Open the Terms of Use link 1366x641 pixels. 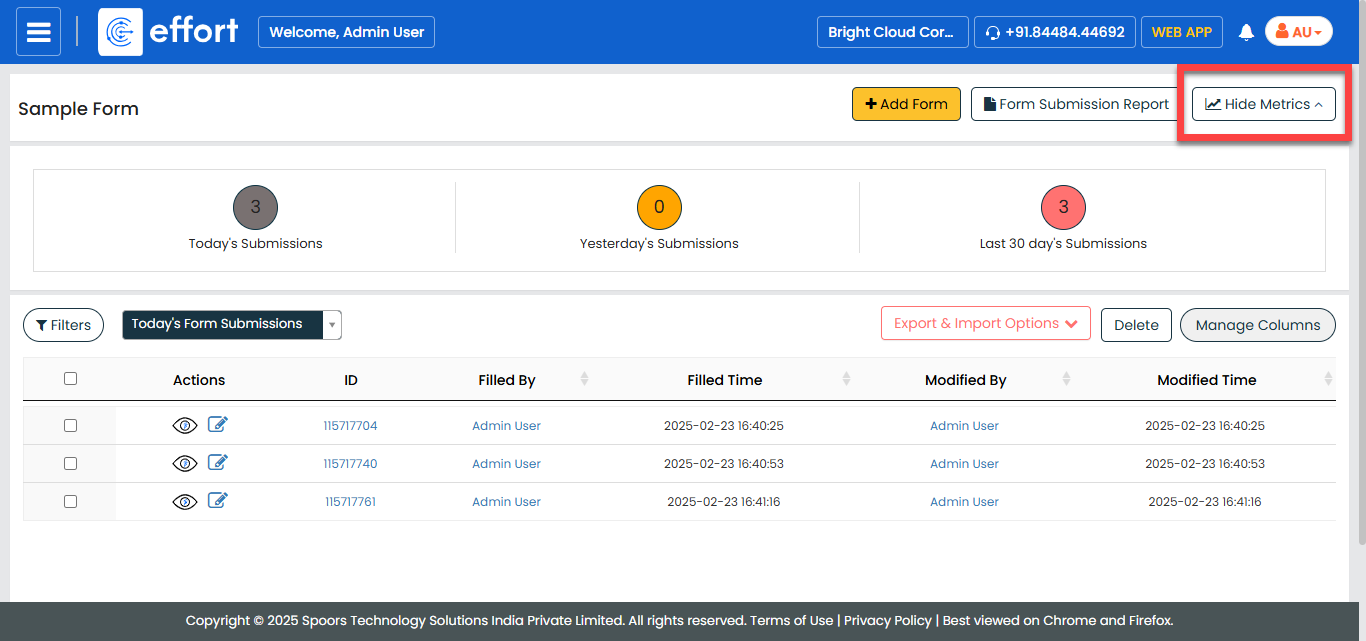point(791,620)
